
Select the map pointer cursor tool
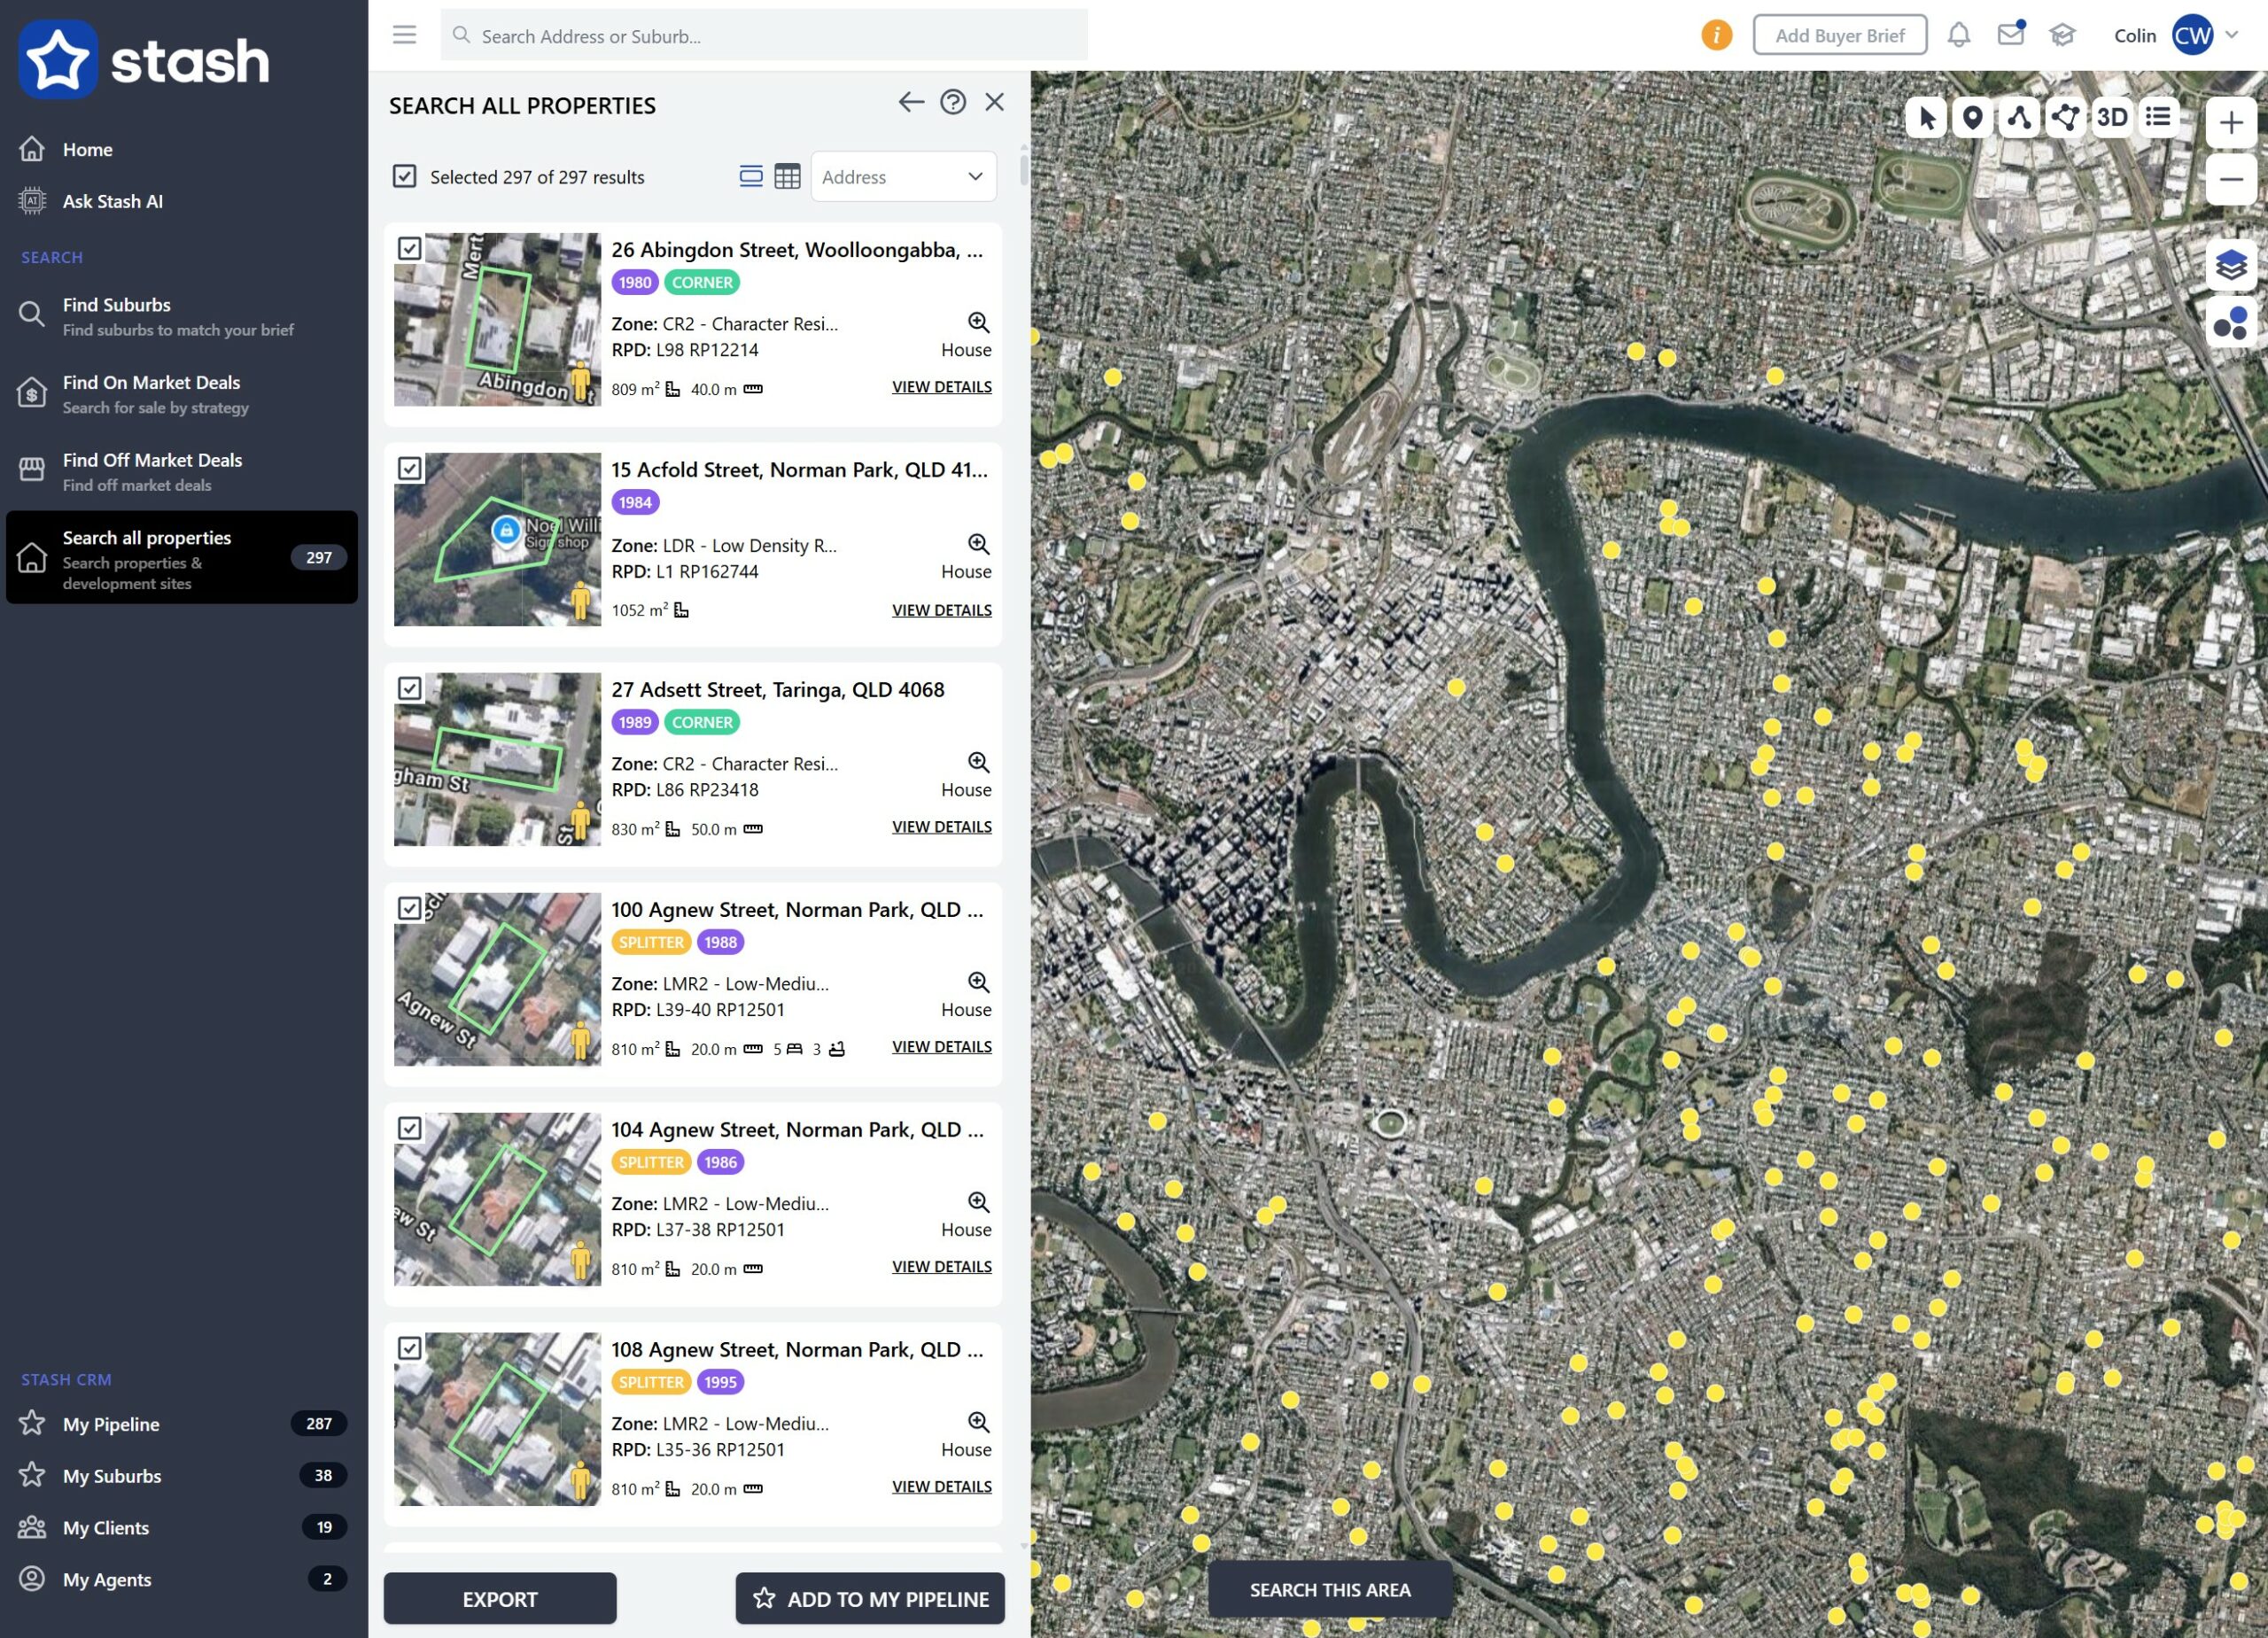[1926, 118]
